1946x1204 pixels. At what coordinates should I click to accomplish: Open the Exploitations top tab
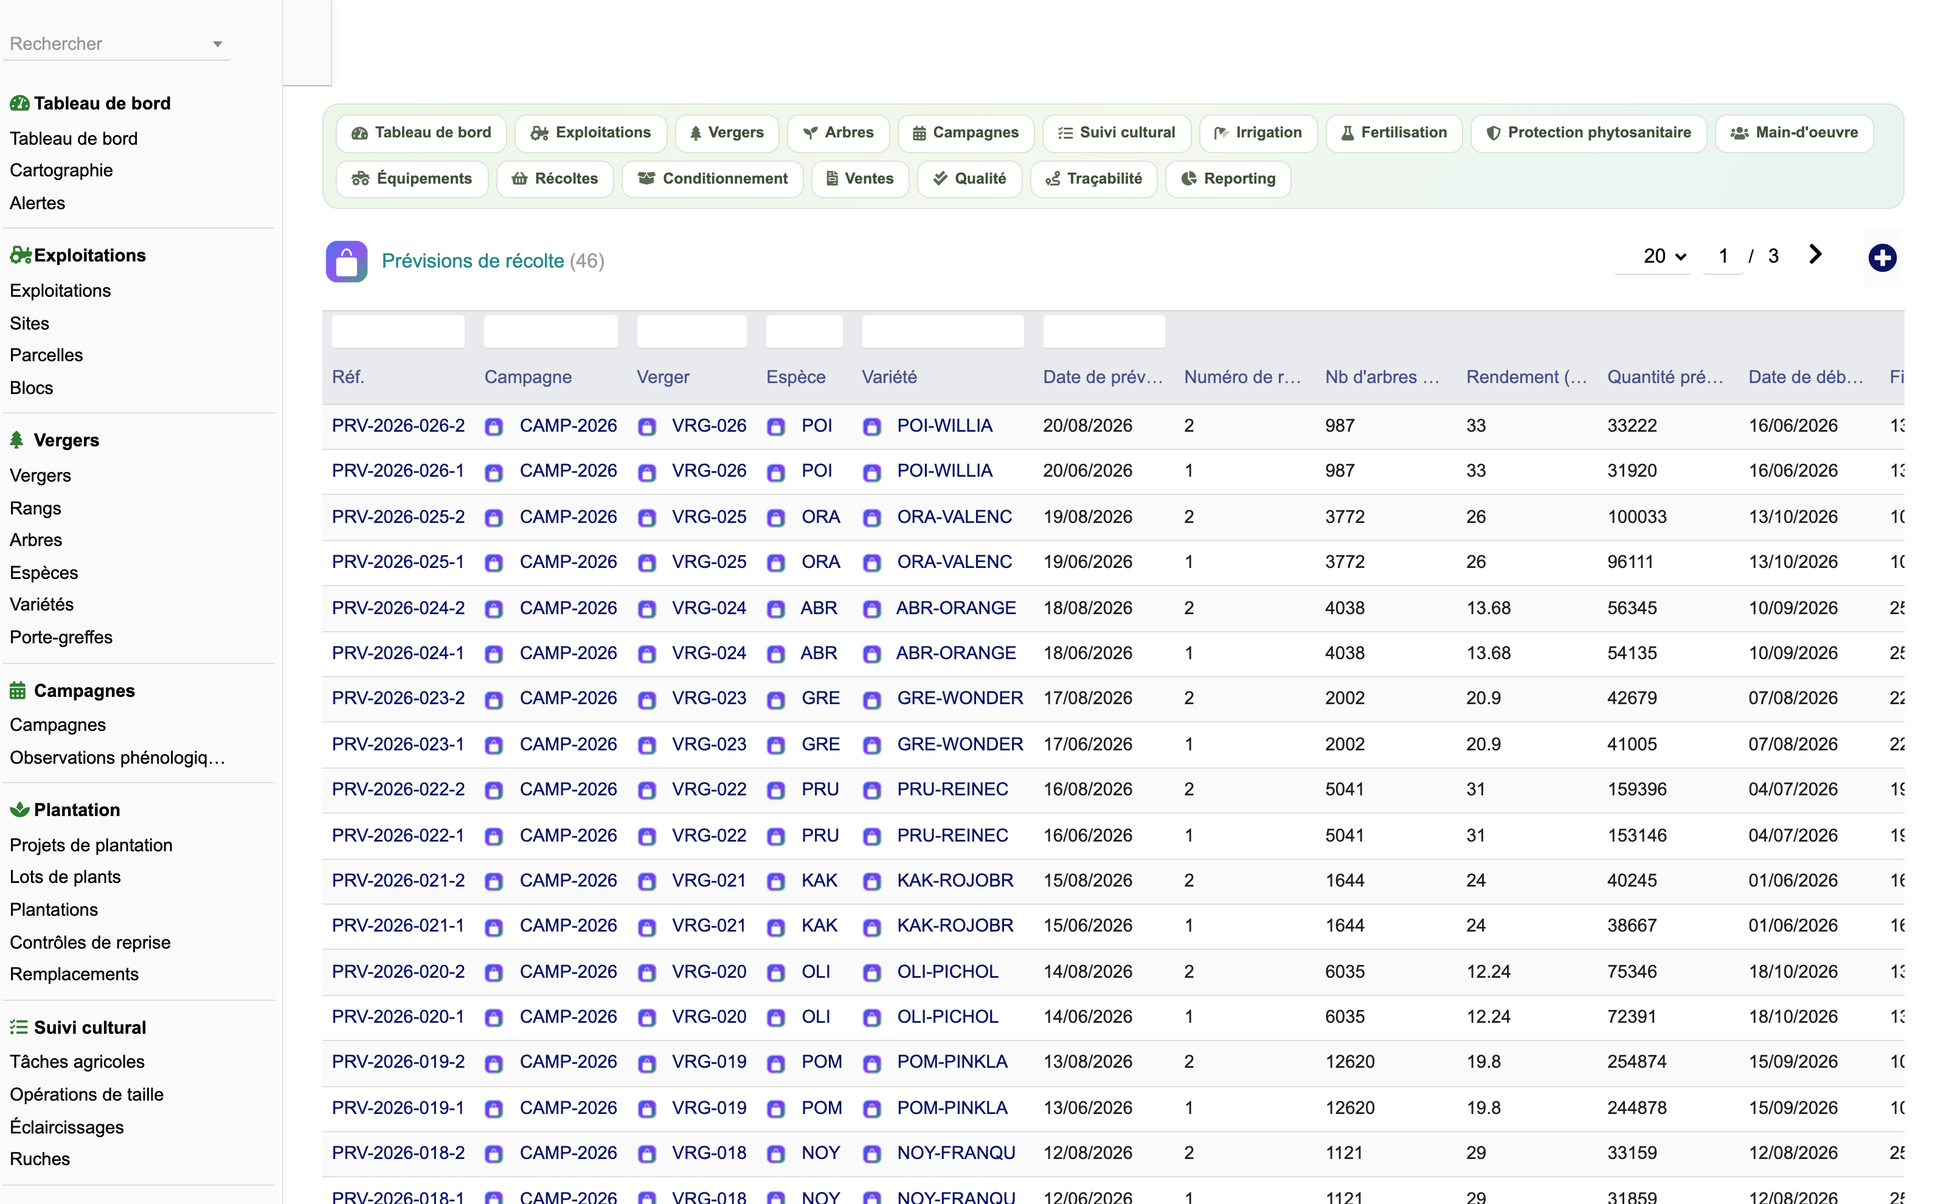pyautogui.click(x=590, y=133)
